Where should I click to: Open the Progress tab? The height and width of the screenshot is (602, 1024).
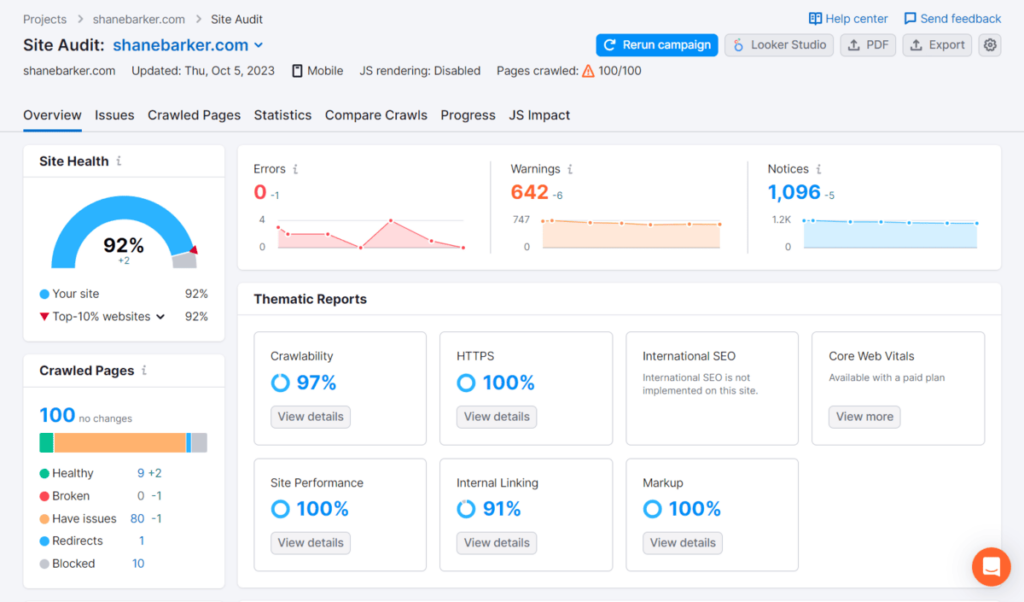pyautogui.click(x=468, y=115)
